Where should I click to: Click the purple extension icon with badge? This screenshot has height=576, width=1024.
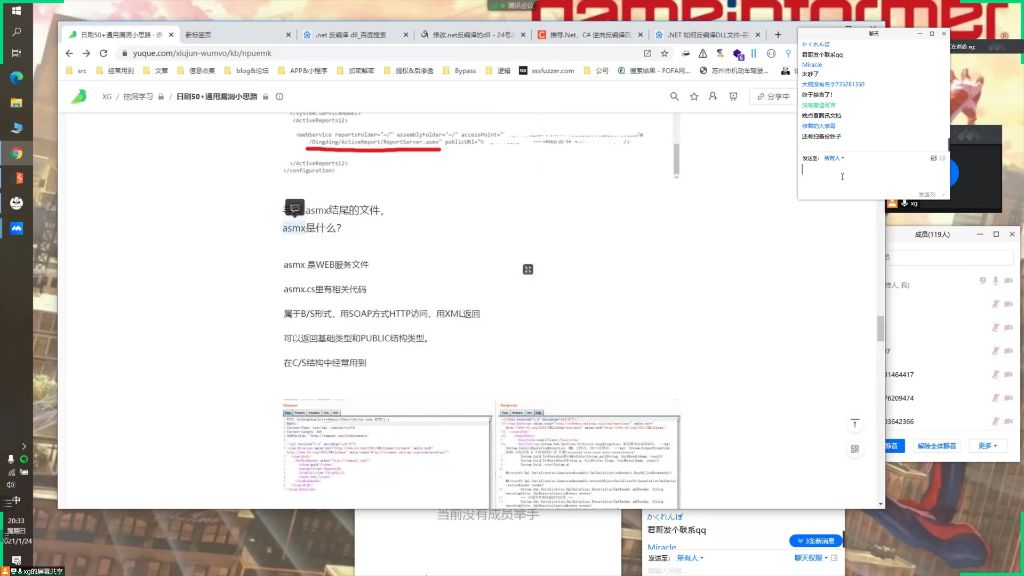pyautogui.click(x=738, y=54)
